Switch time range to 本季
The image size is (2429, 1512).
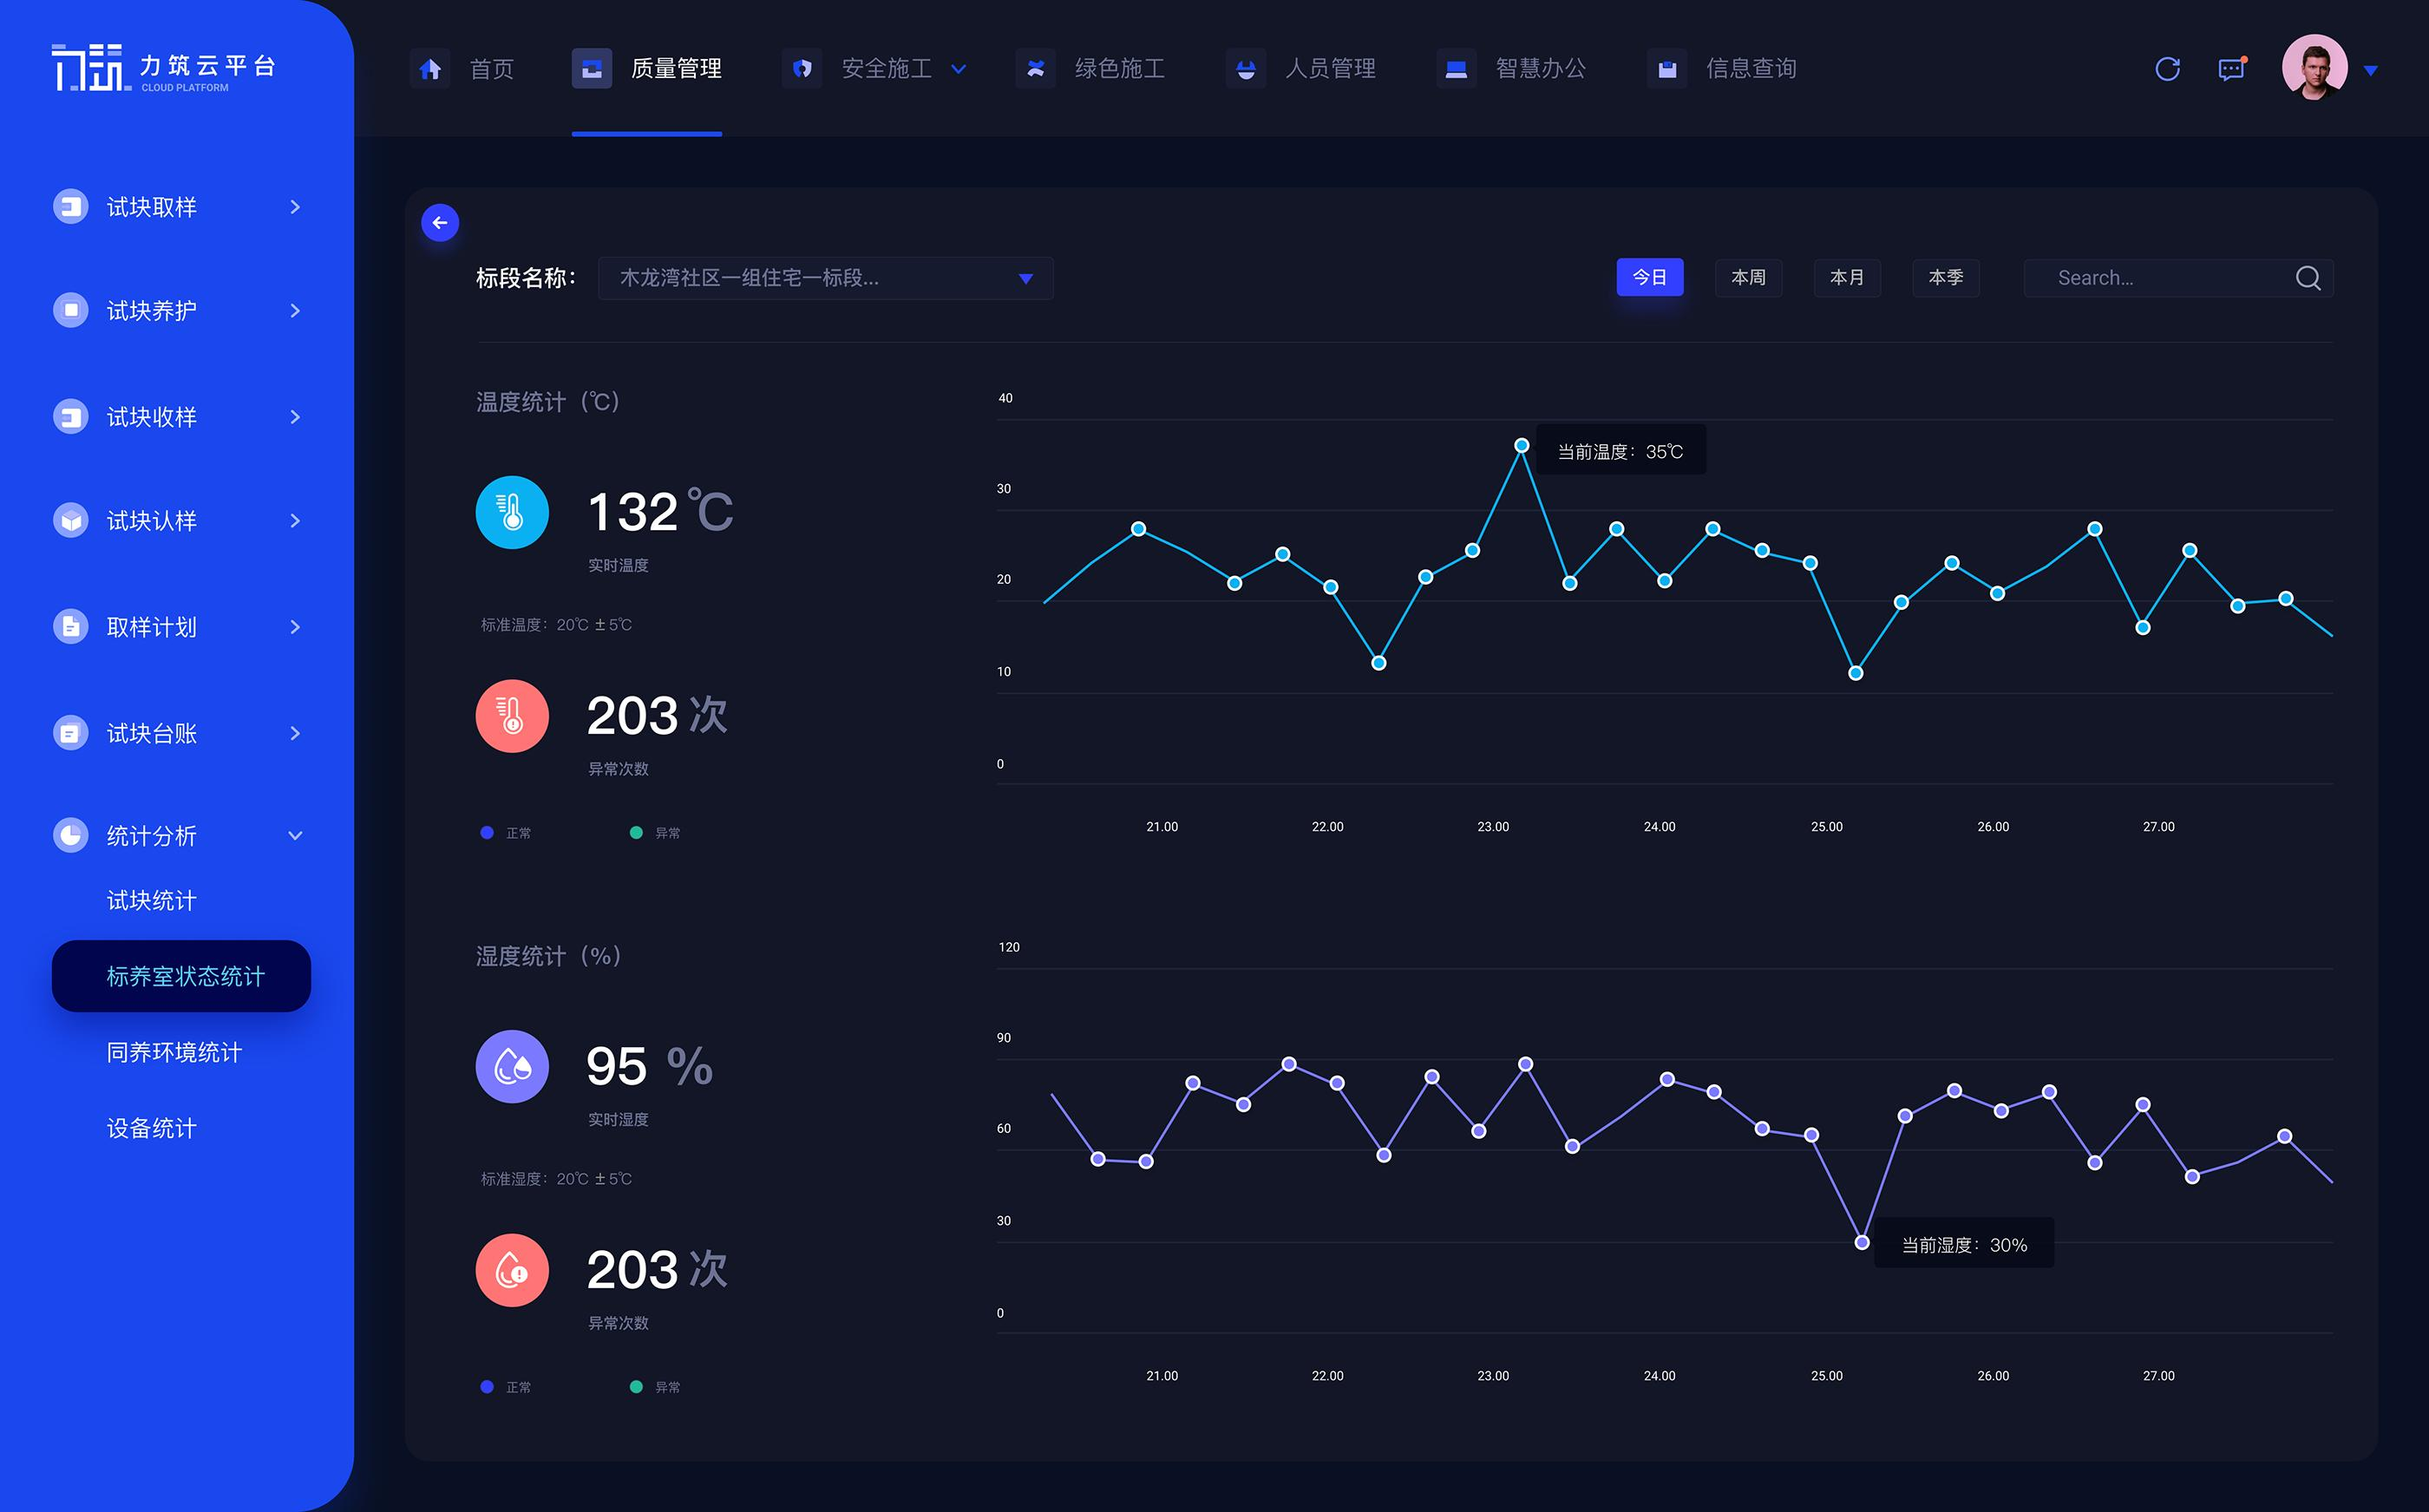(x=1945, y=277)
